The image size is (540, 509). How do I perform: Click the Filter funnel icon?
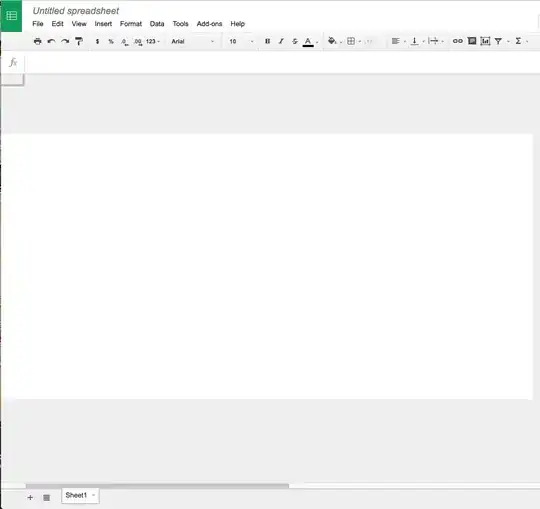pos(498,41)
